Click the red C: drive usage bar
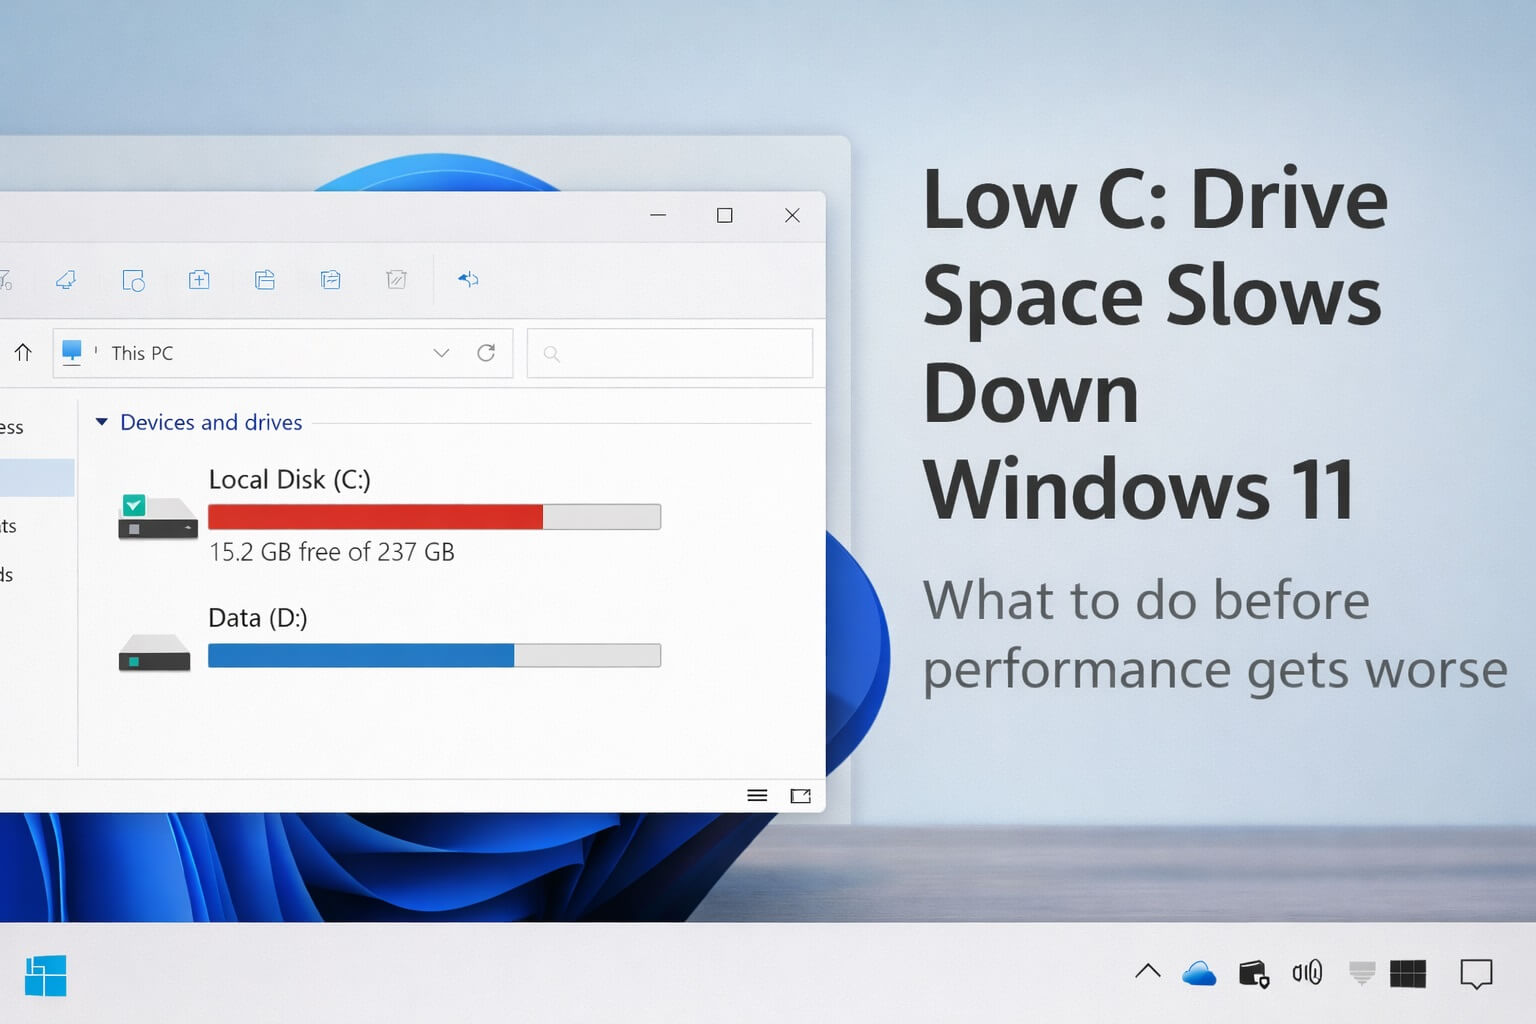This screenshot has width=1536, height=1024. (x=375, y=517)
